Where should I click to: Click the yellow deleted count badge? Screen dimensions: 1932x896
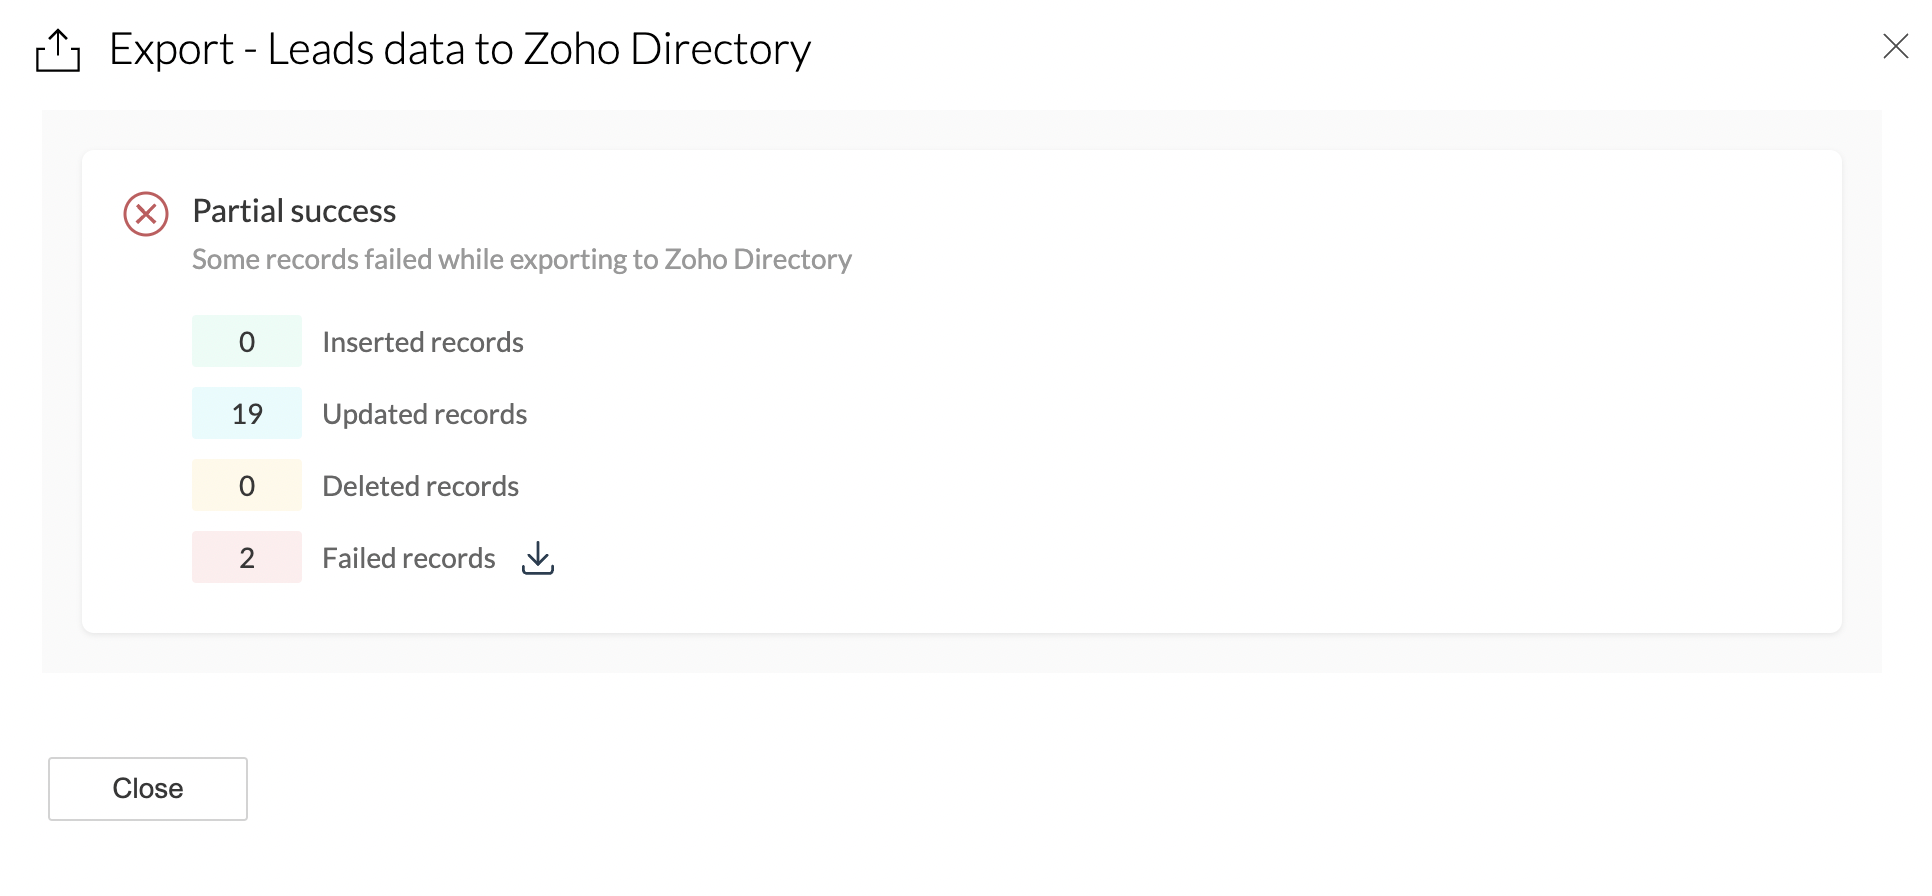point(247,486)
